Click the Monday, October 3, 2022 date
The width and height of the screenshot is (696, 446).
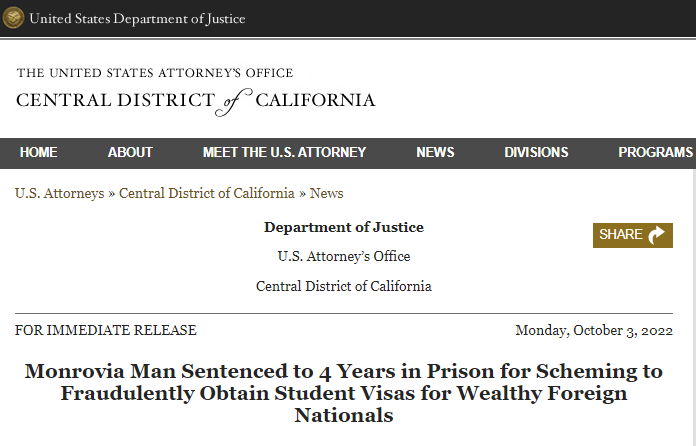pos(594,331)
